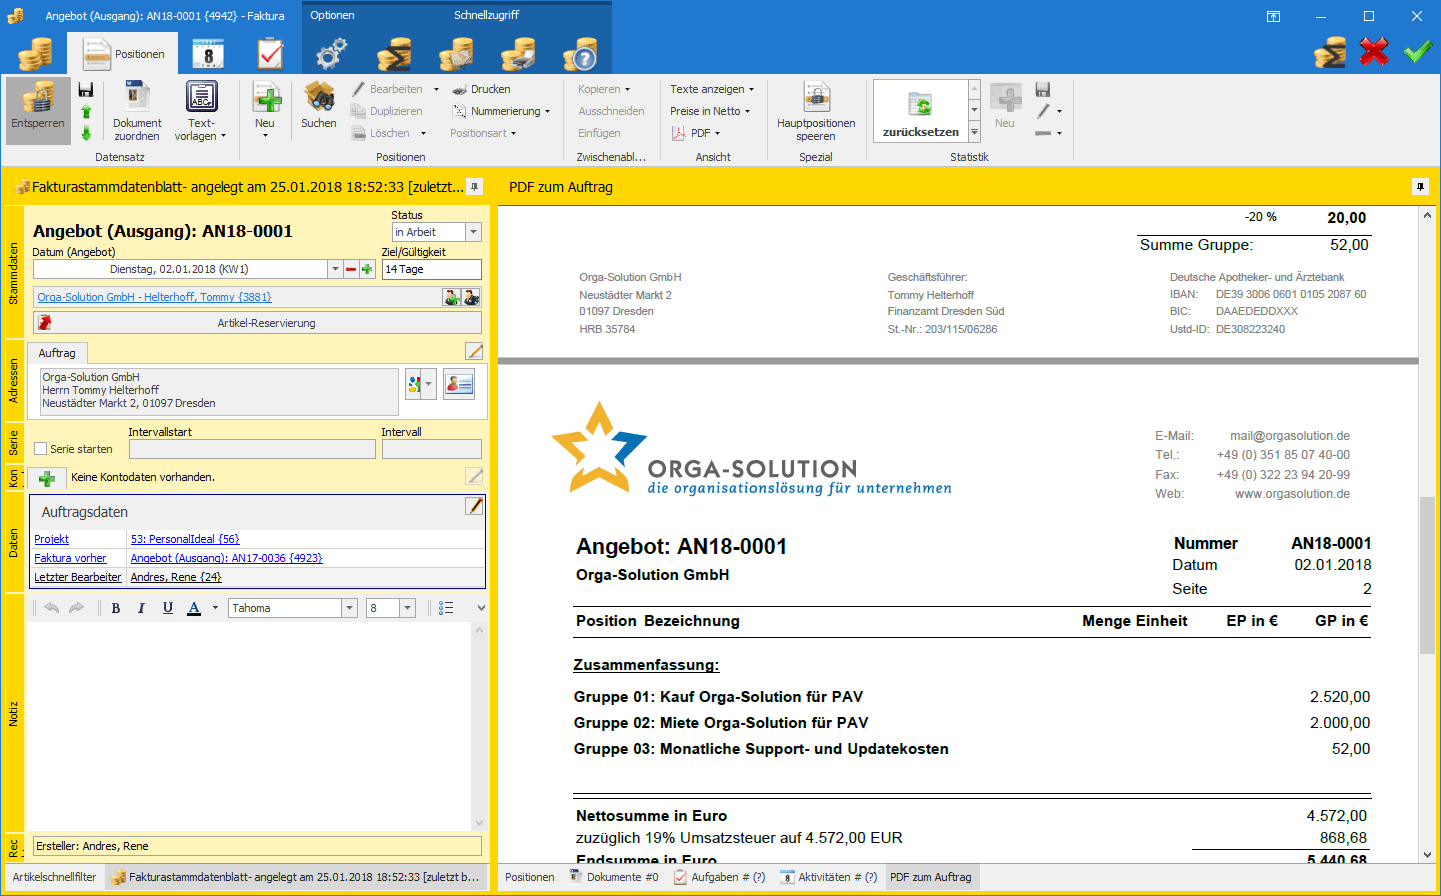Click the add contact person icon
Viewport: 1441px width, 896px height.
tap(452, 297)
